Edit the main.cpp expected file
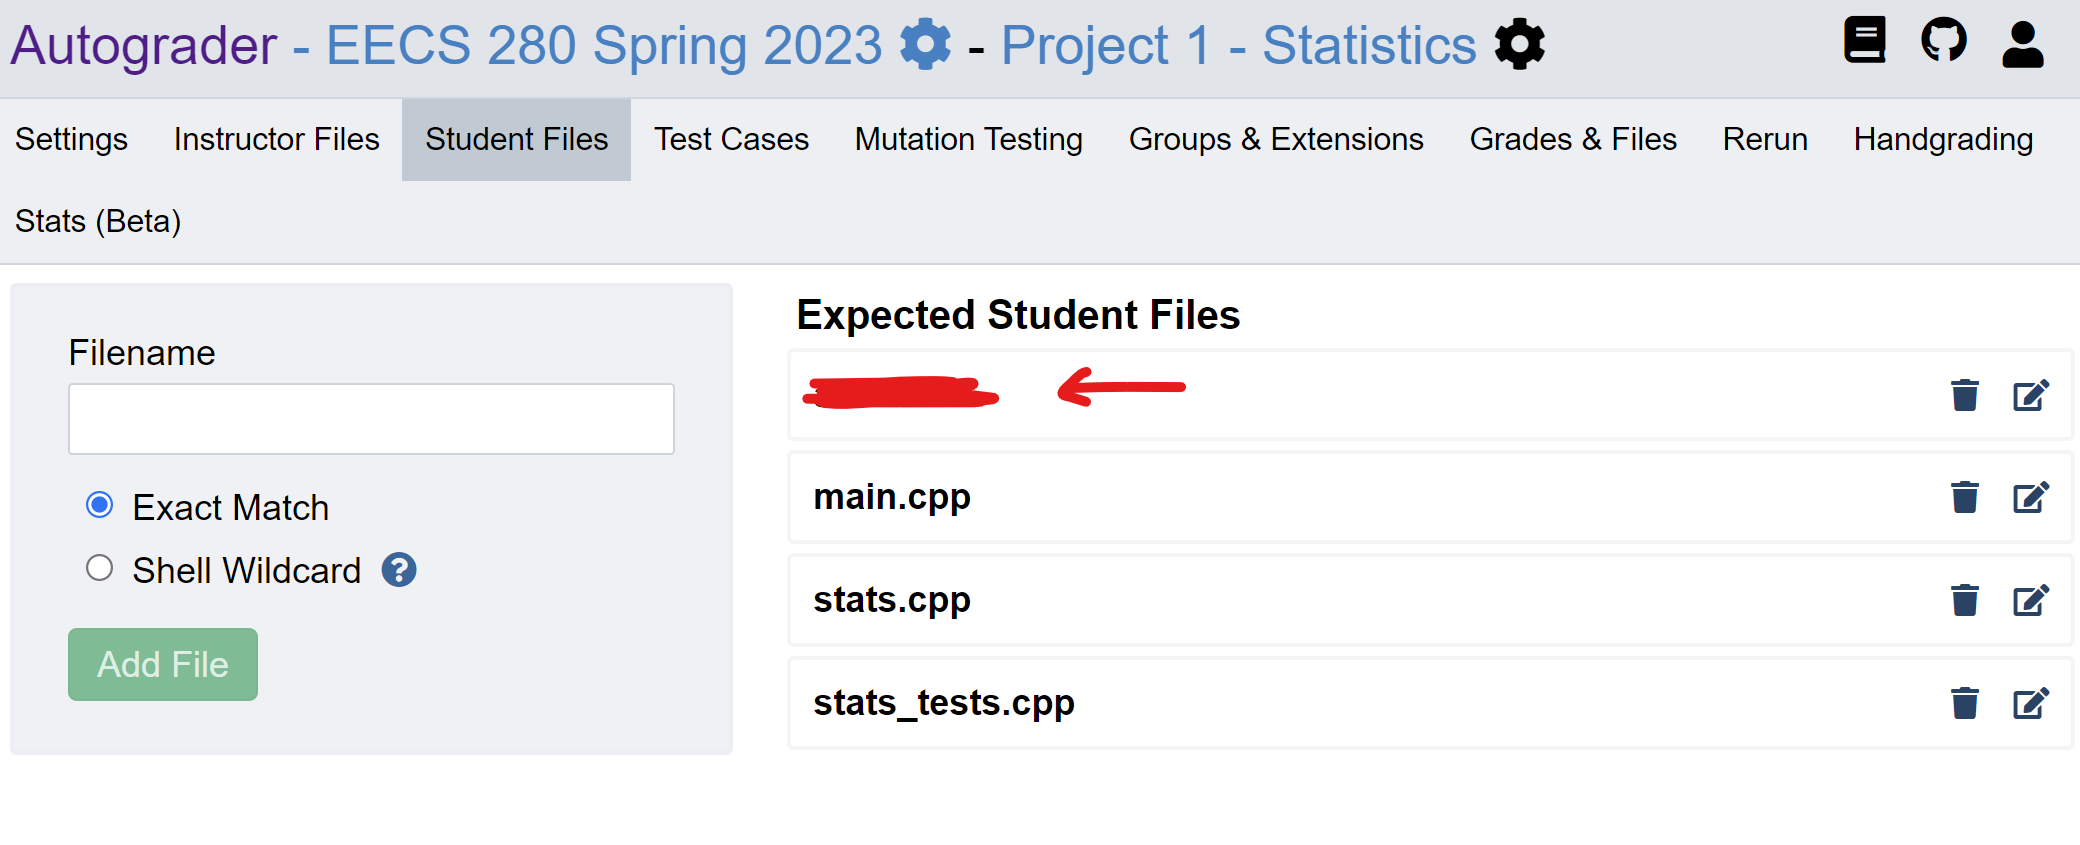Viewport: 2080px width, 845px height. click(x=2030, y=496)
